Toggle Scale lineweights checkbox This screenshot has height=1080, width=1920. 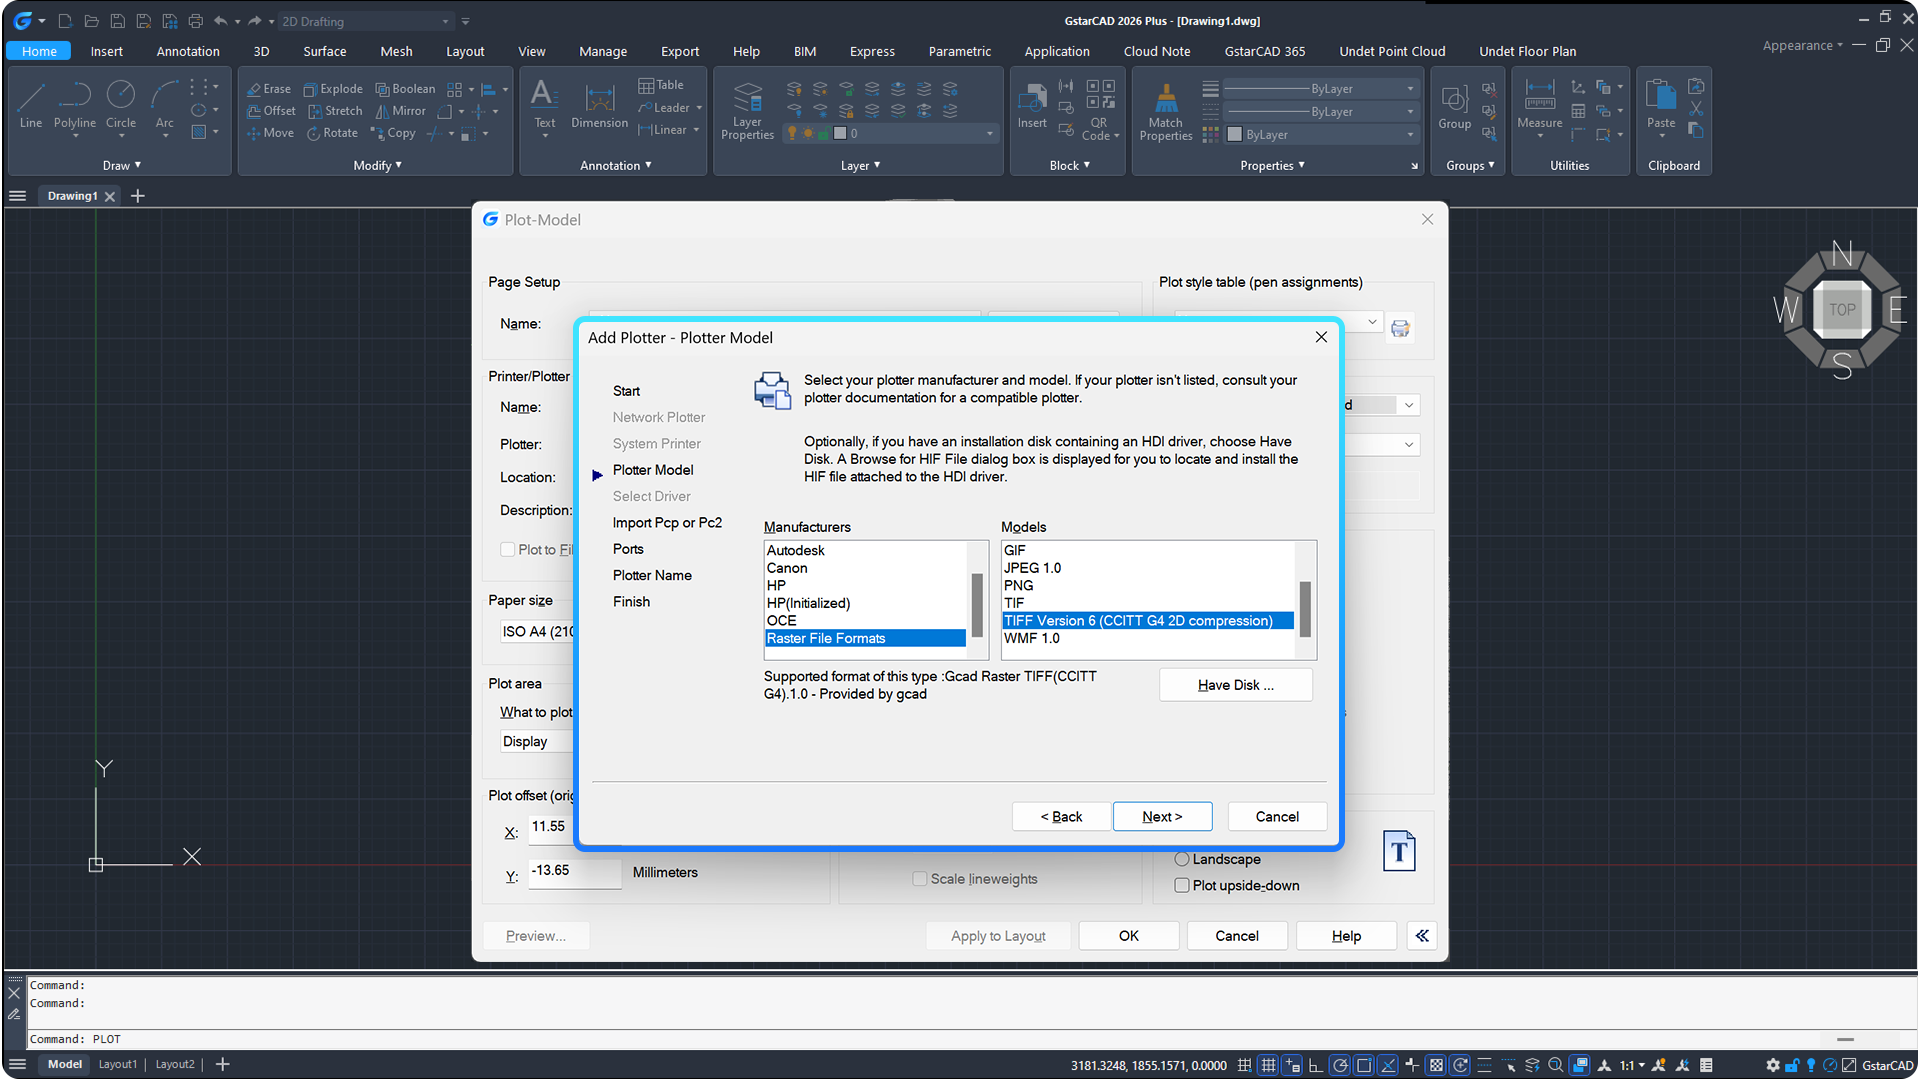click(x=920, y=879)
